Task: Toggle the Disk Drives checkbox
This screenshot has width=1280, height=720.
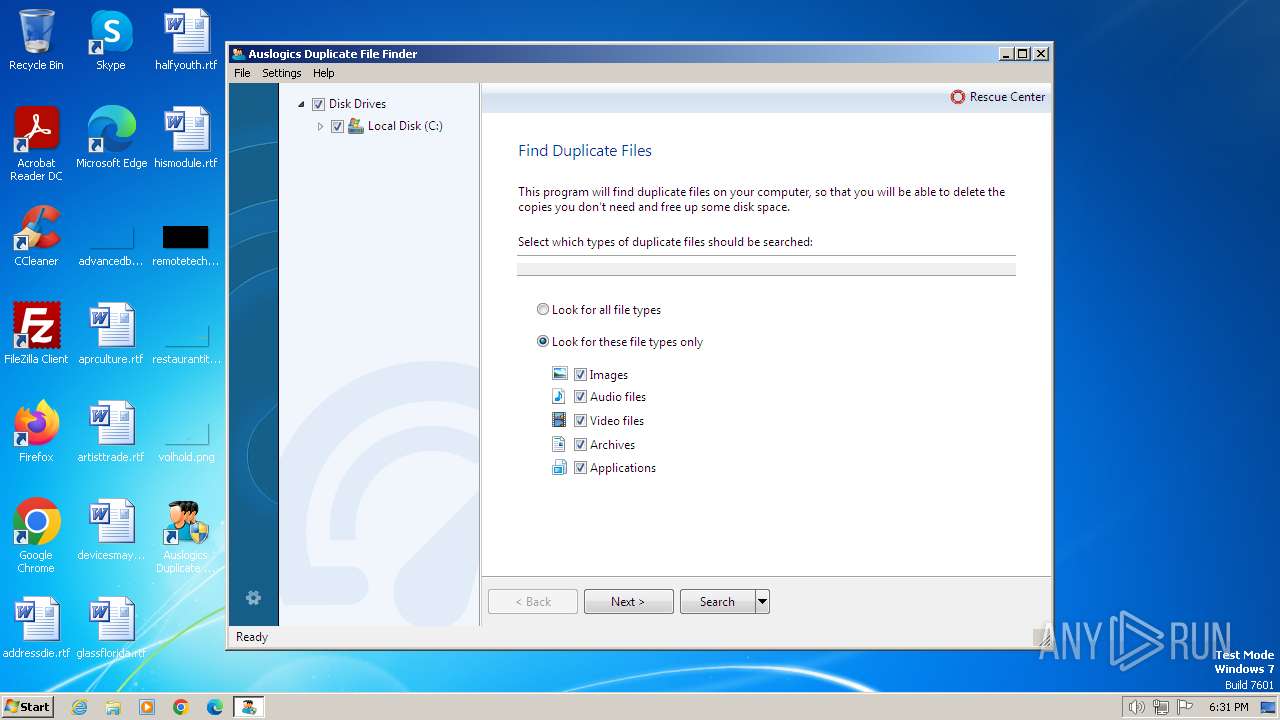Action: pos(318,104)
